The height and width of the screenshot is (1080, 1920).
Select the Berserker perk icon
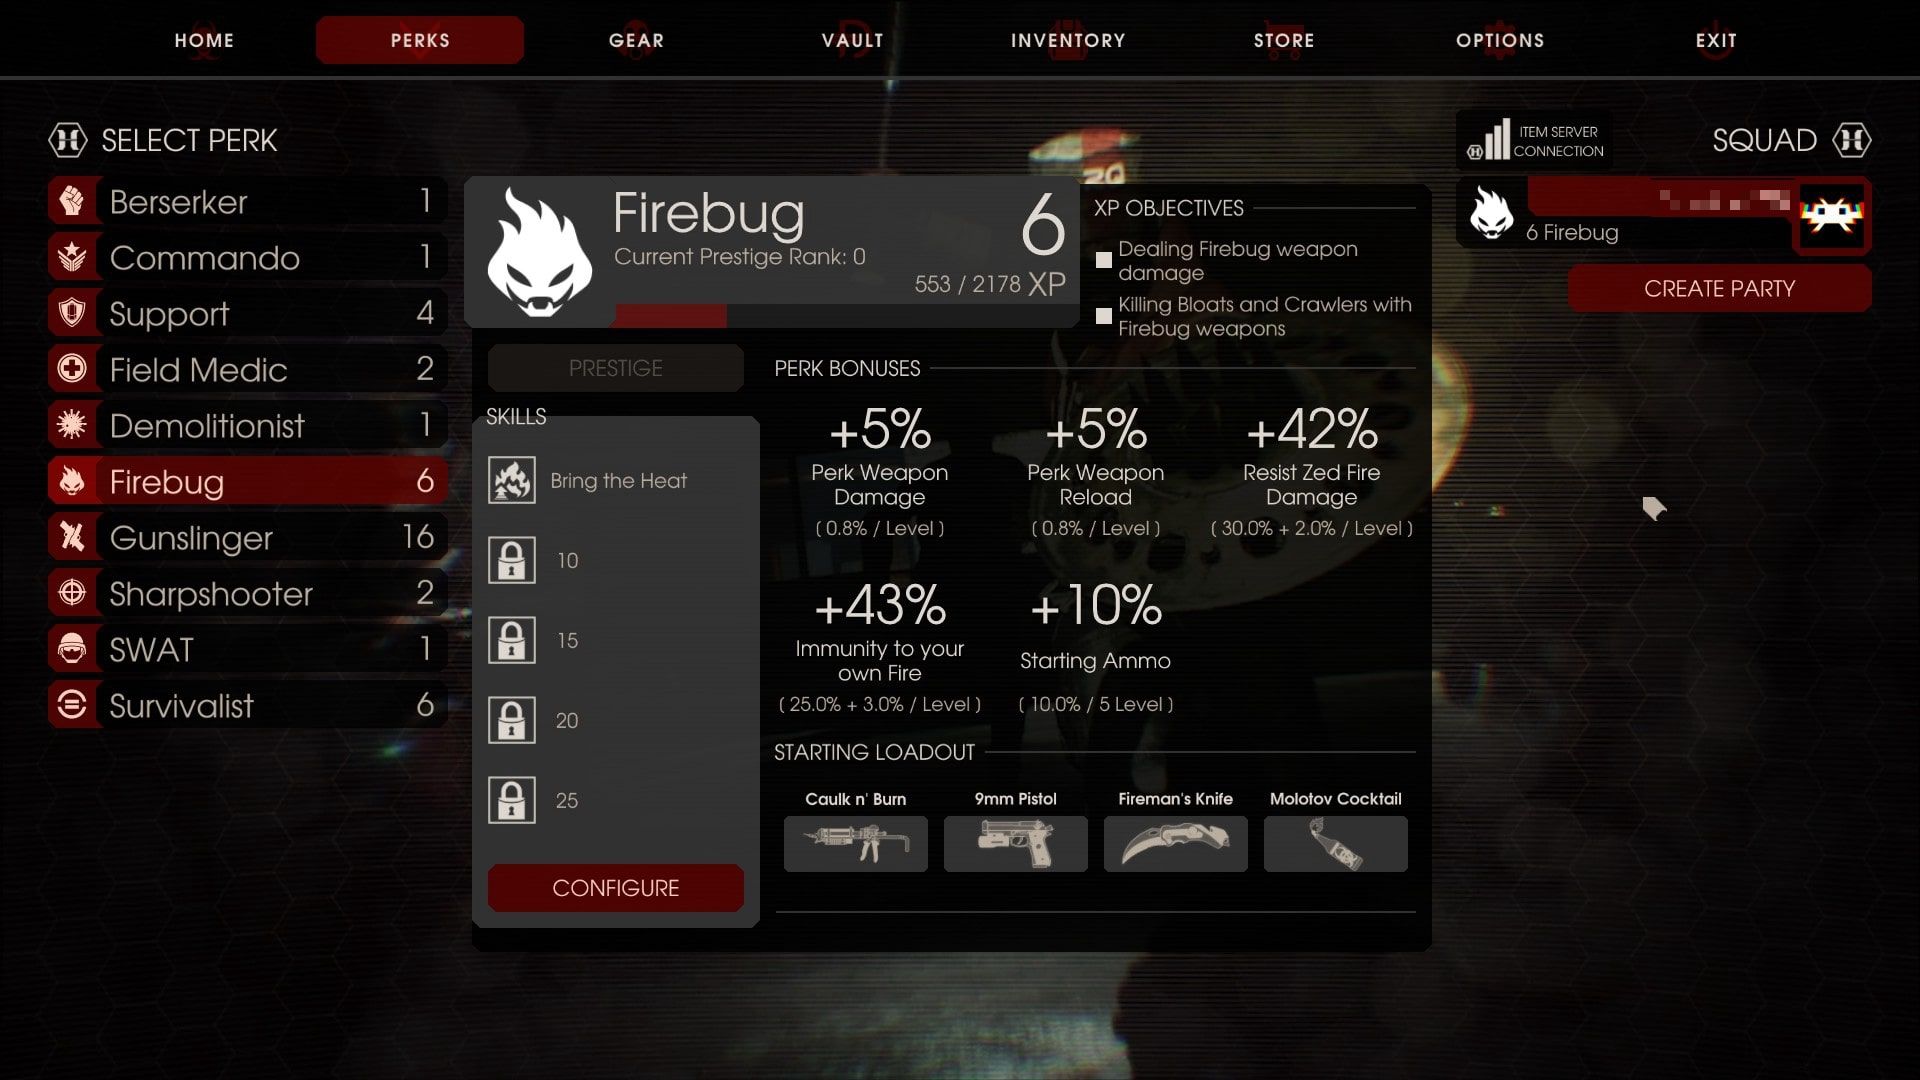(69, 200)
